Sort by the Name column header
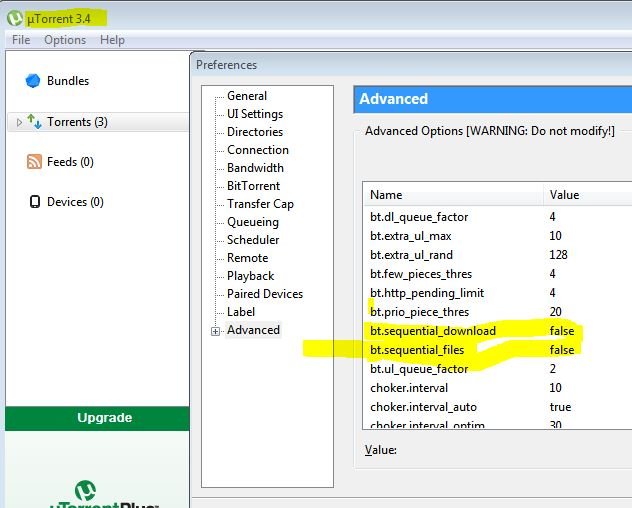This screenshot has width=632, height=508. pyautogui.click(x=453, y=195)
